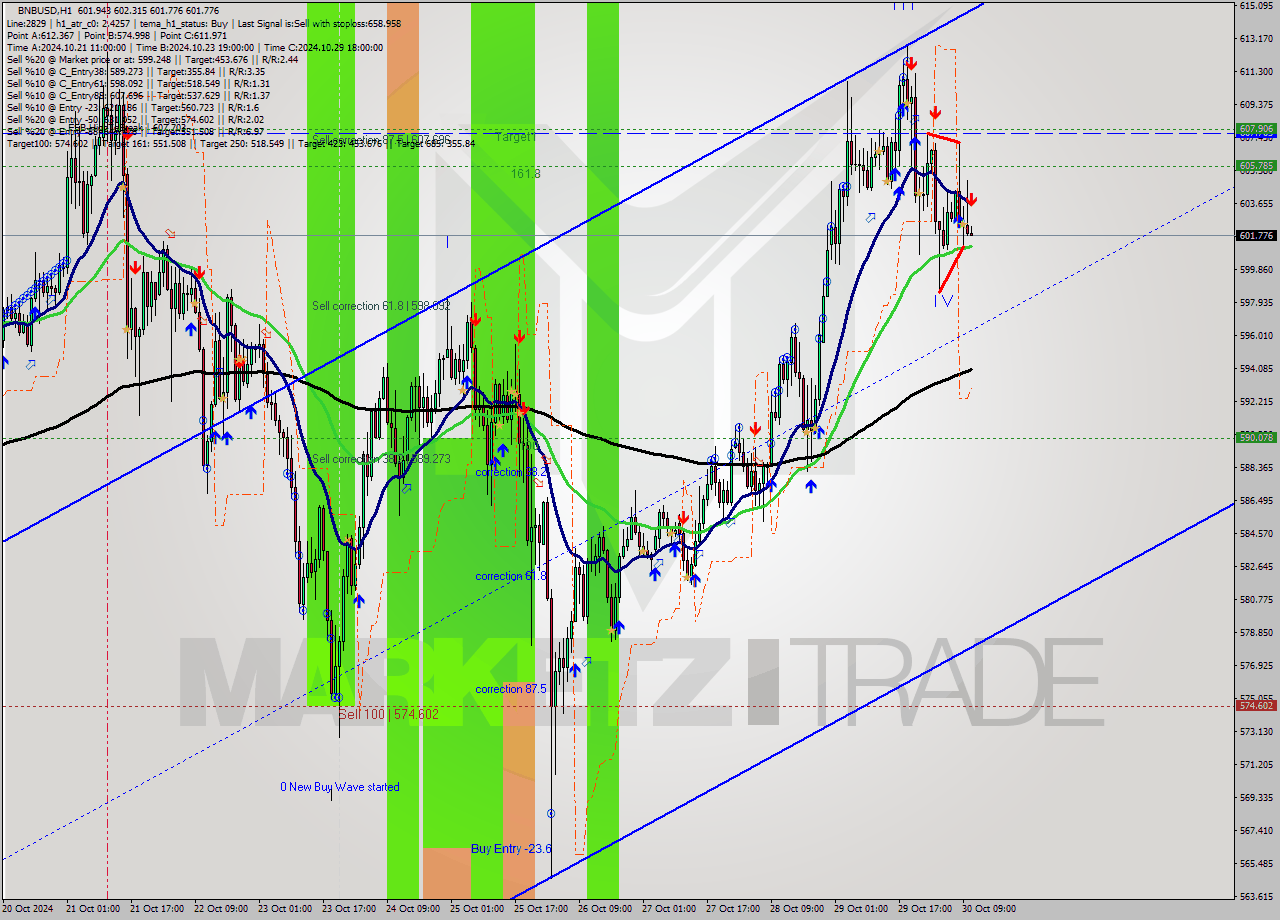
Task: Select the 597.935 price axis label
Action: [x=1255, y=303]
